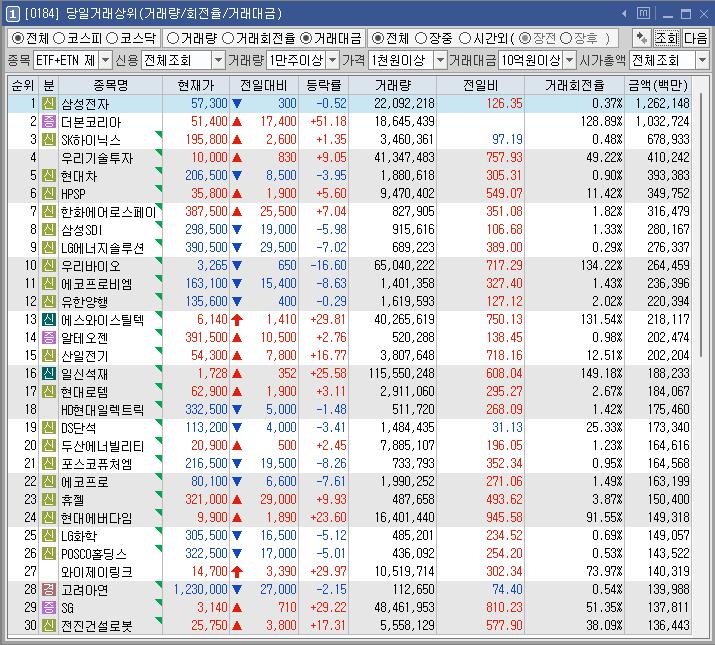Viewport: 715px width, 645px height.
Task: Open the 시가총액 전체조회 dropdown
Action: (x=702, y=60)
